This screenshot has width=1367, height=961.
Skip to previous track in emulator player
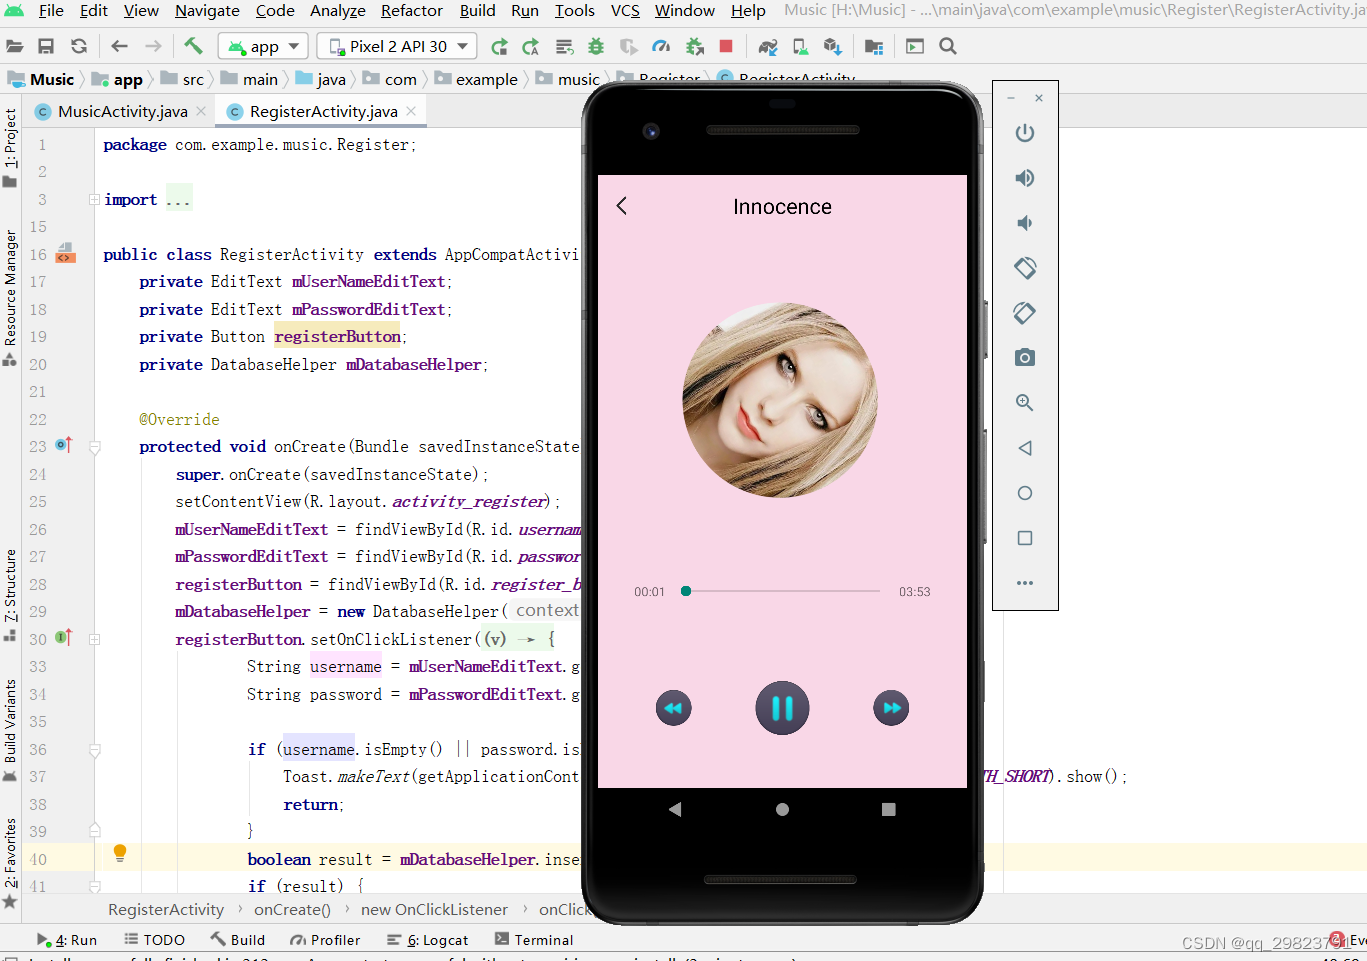pyautogui.click(x=673, y=708)
